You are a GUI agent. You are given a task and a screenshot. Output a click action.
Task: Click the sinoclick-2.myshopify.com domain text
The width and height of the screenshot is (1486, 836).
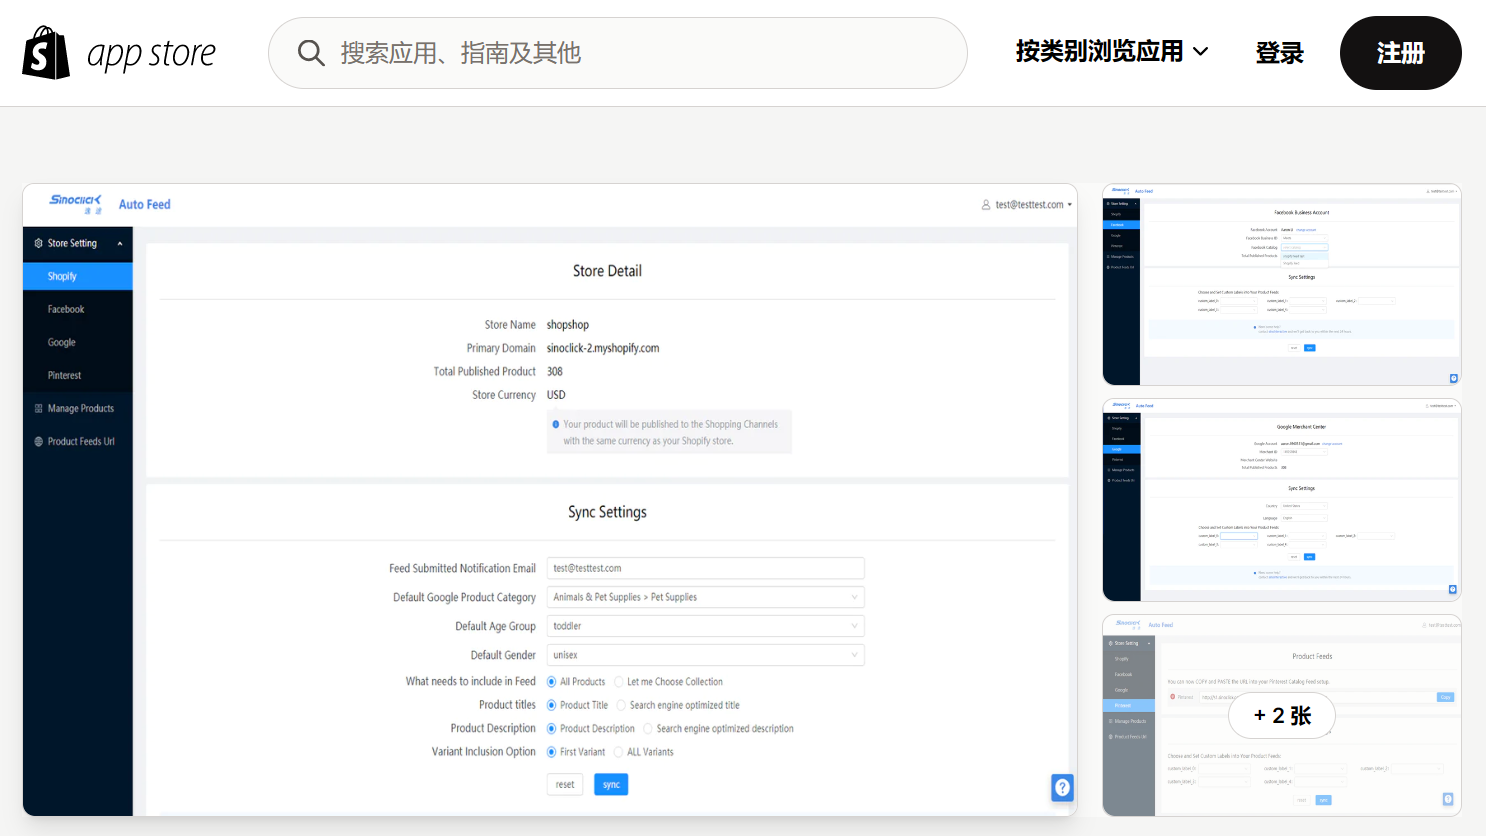(603, 348)
